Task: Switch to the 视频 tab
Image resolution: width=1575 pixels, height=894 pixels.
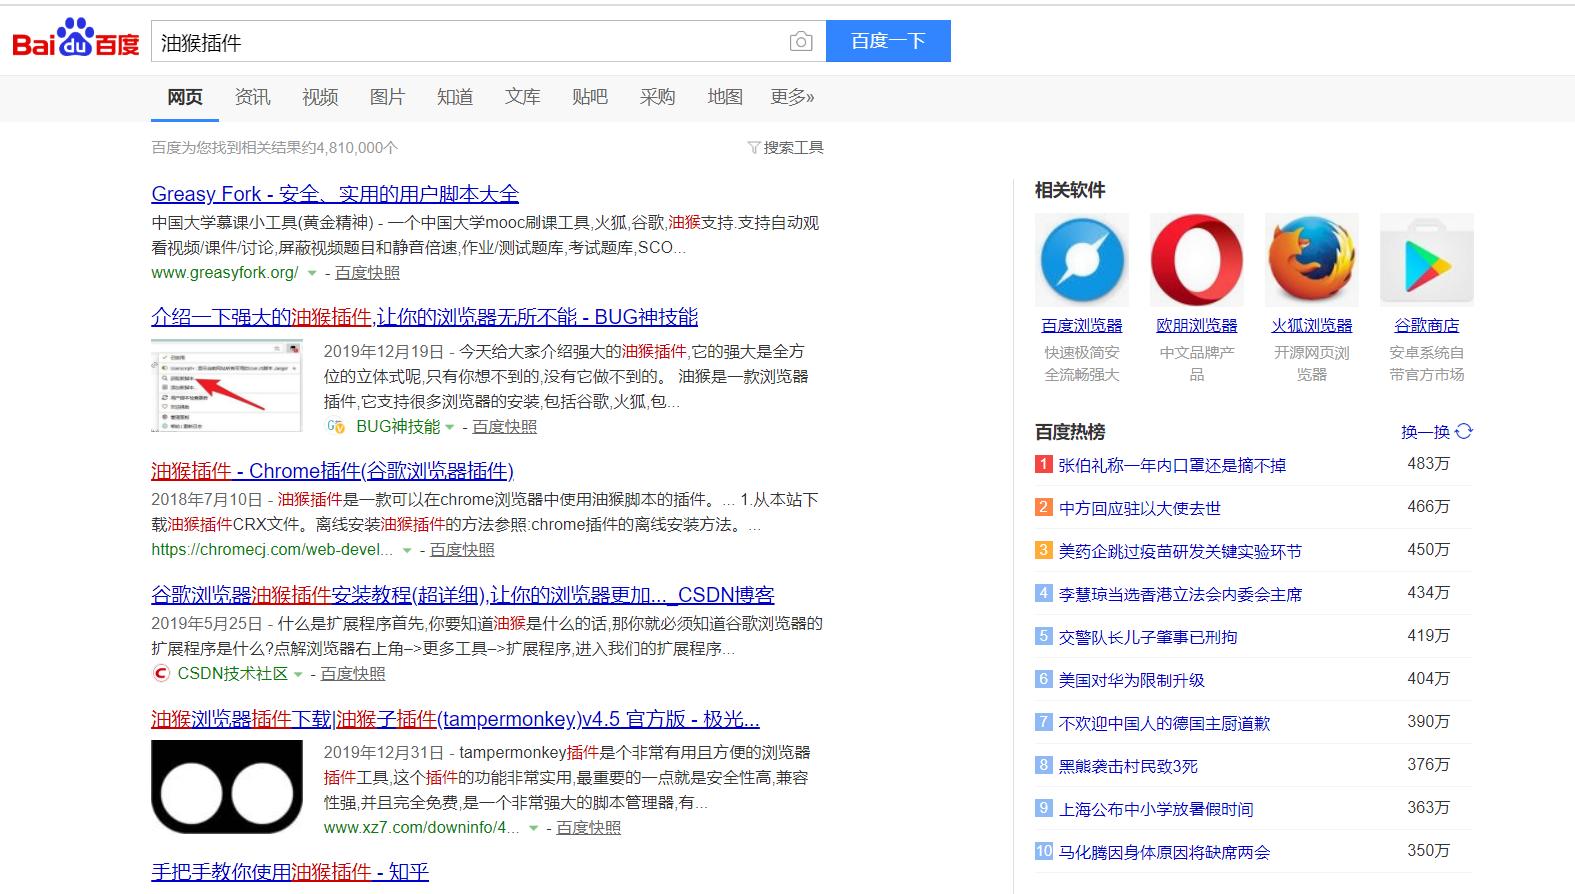Action: [320, 97]
